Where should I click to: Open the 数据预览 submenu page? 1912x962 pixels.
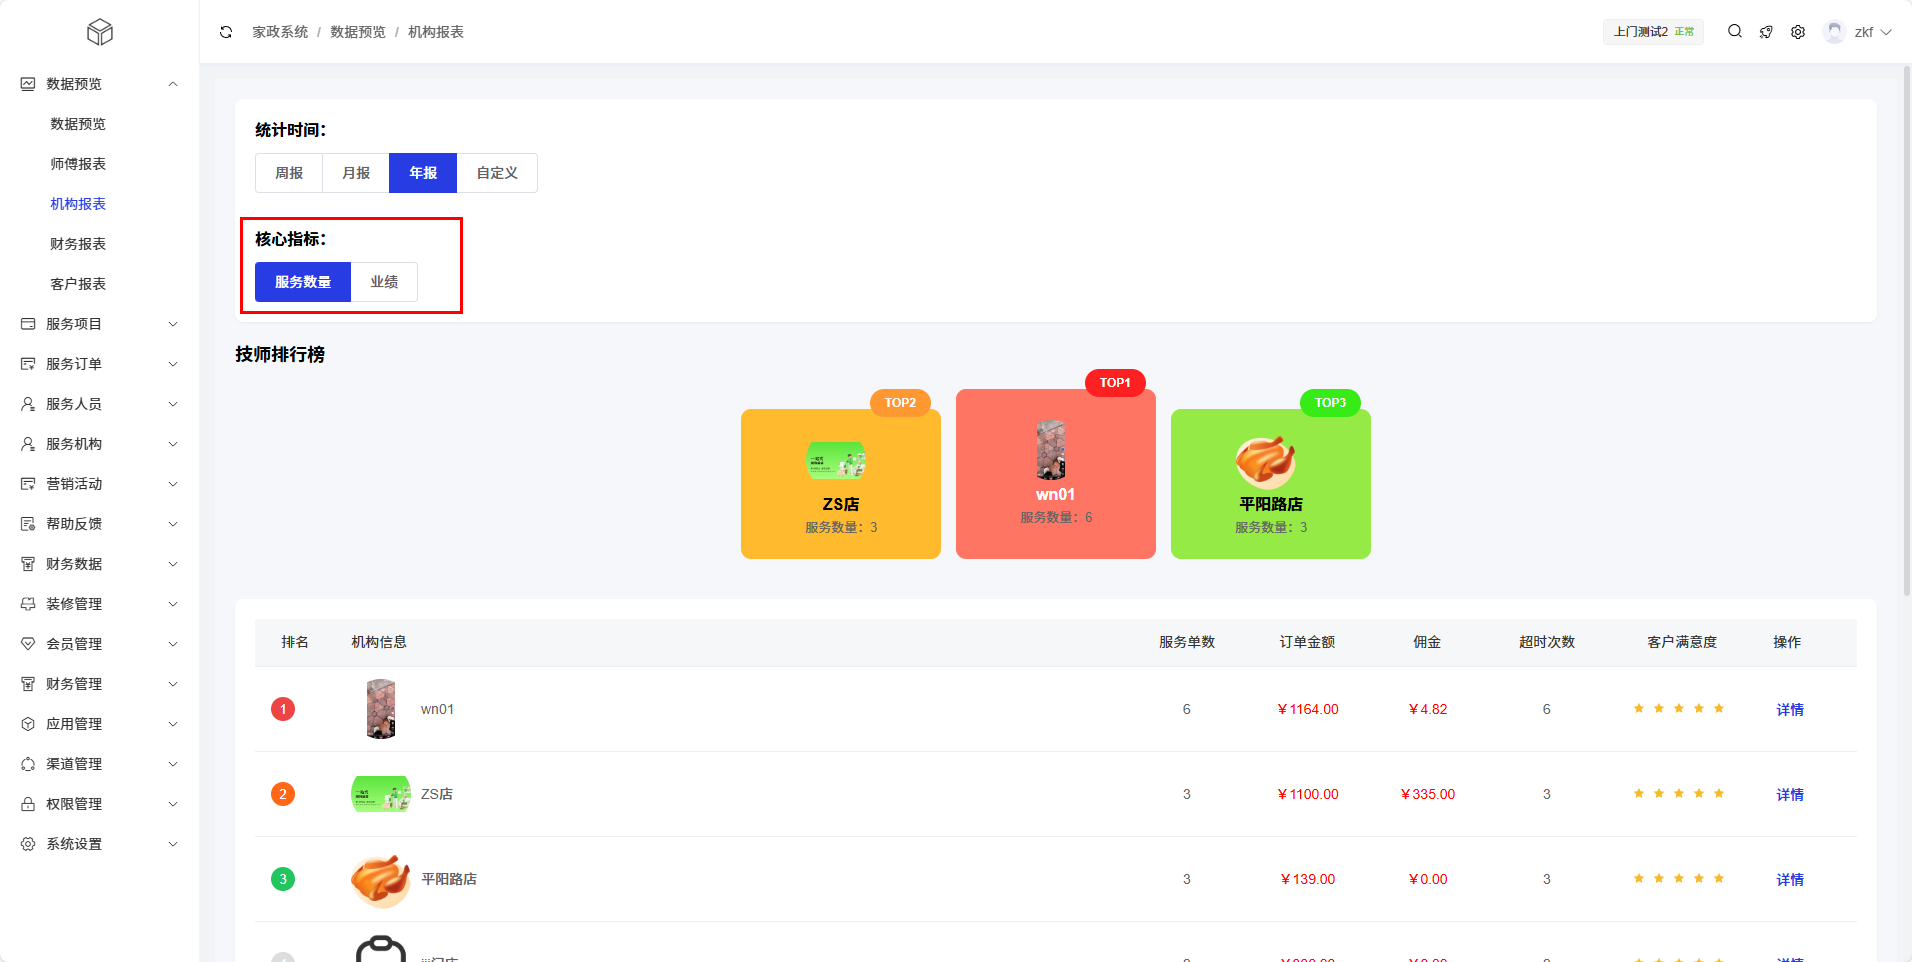coord(78,124)
